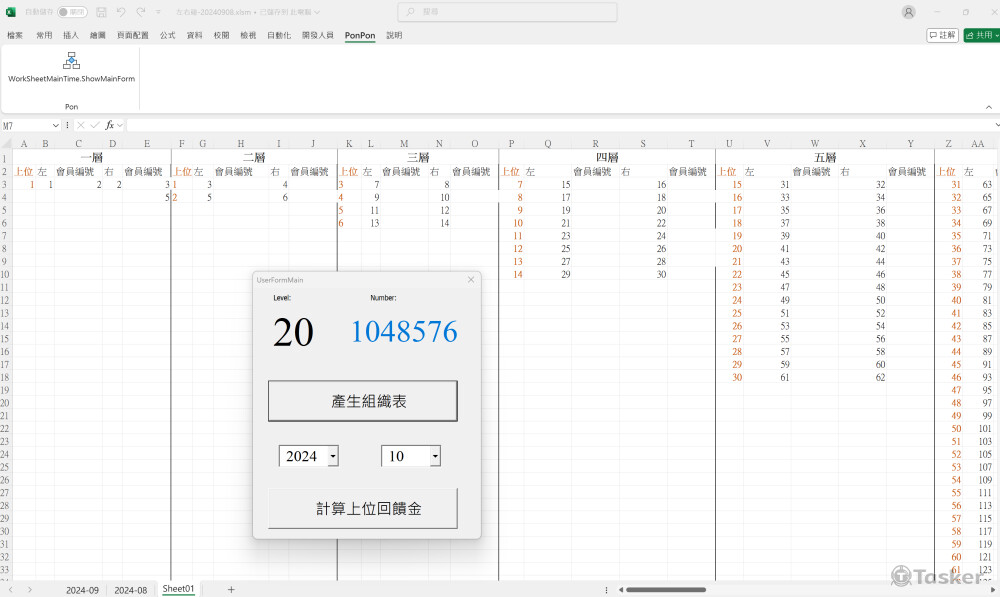
Task: Click the Undo arrow icon
Action: click(120, 12)
